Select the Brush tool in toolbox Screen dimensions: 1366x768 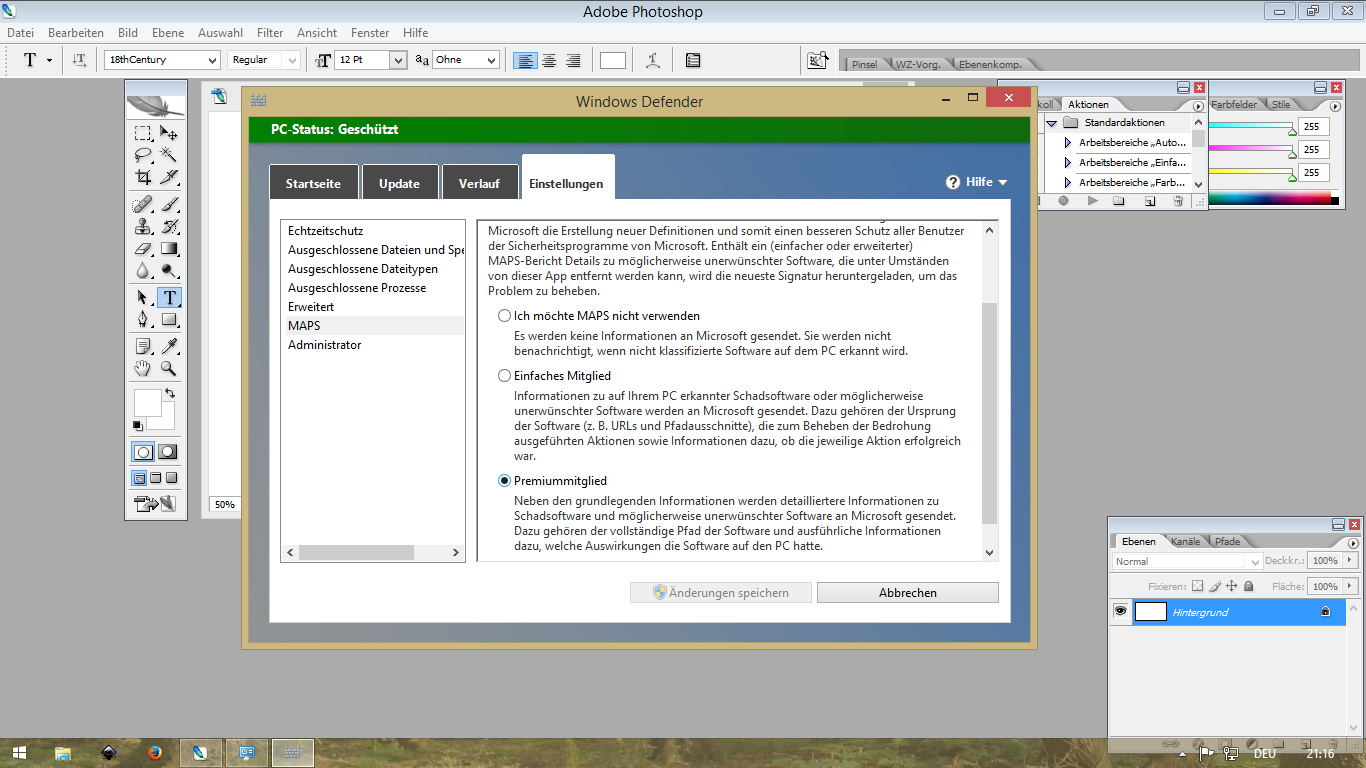pos(169,205)
